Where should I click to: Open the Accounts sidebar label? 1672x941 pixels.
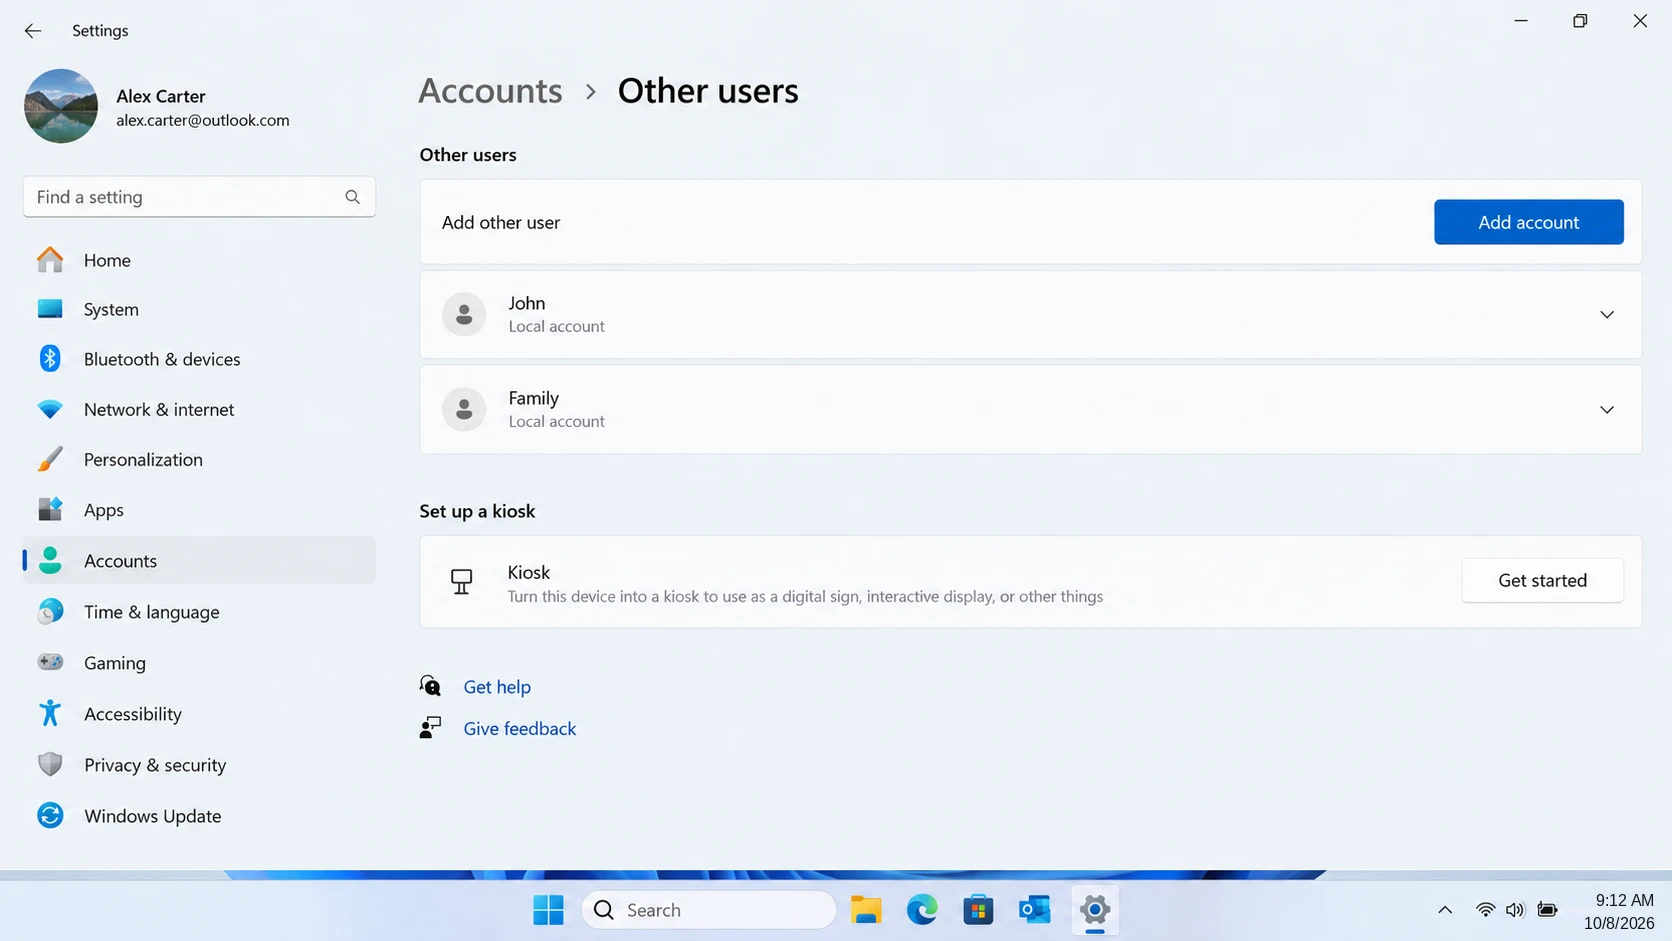(x=120, y=561)
